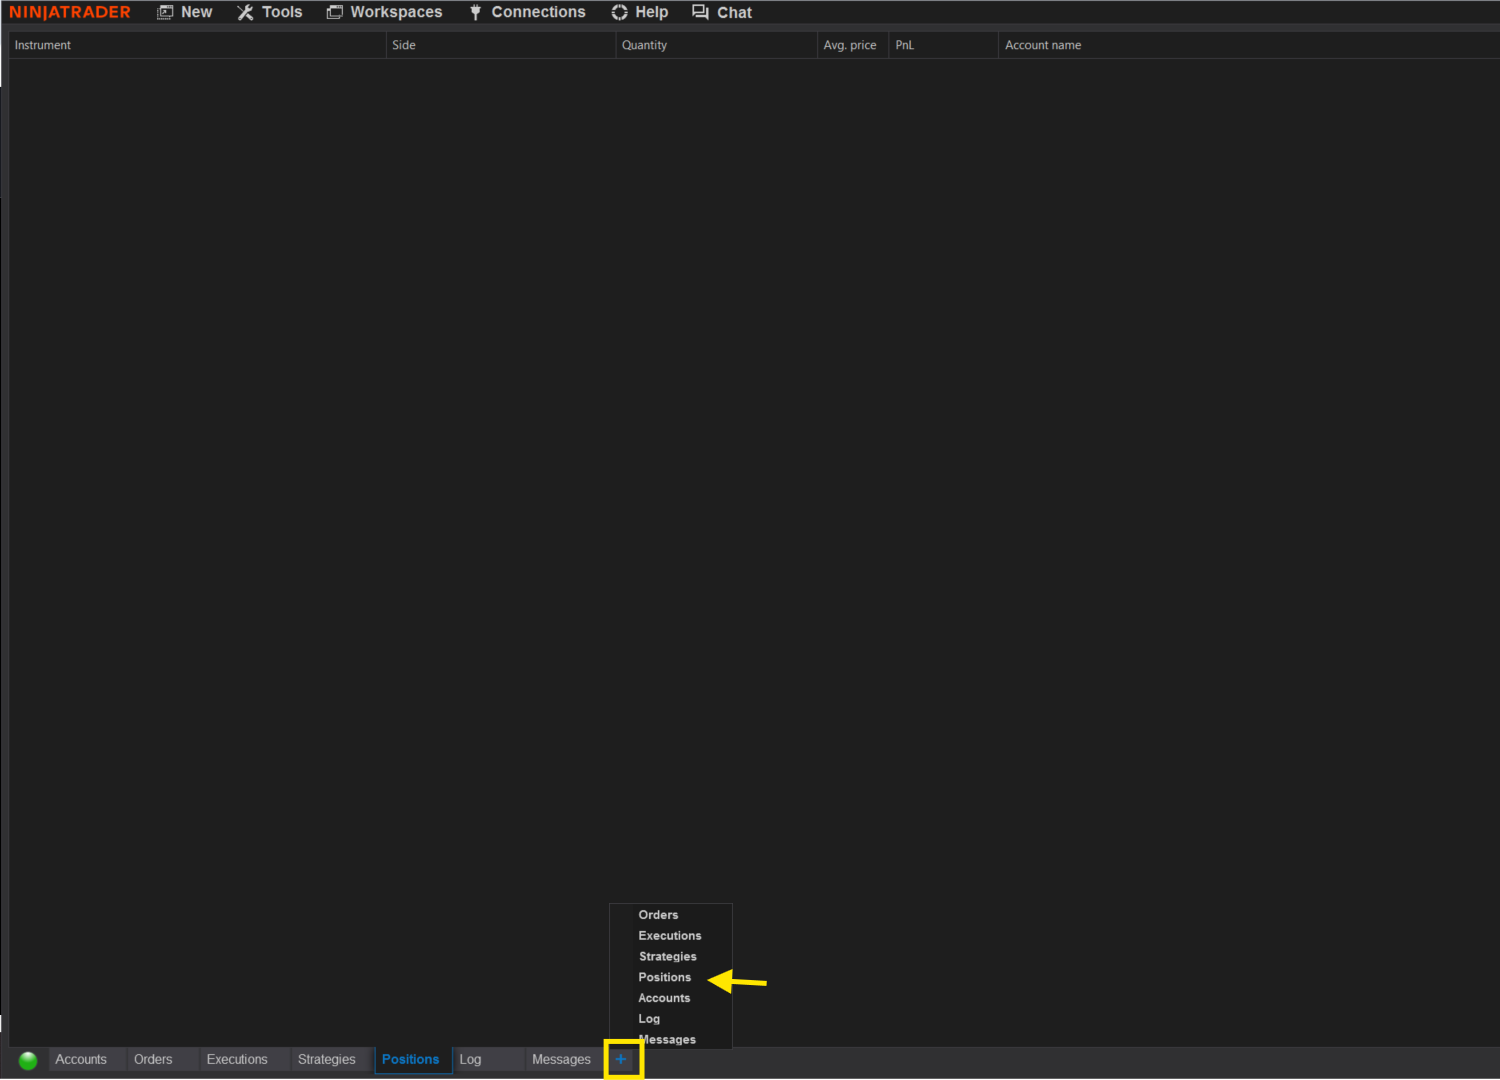Sort by the Side column header

501,45
